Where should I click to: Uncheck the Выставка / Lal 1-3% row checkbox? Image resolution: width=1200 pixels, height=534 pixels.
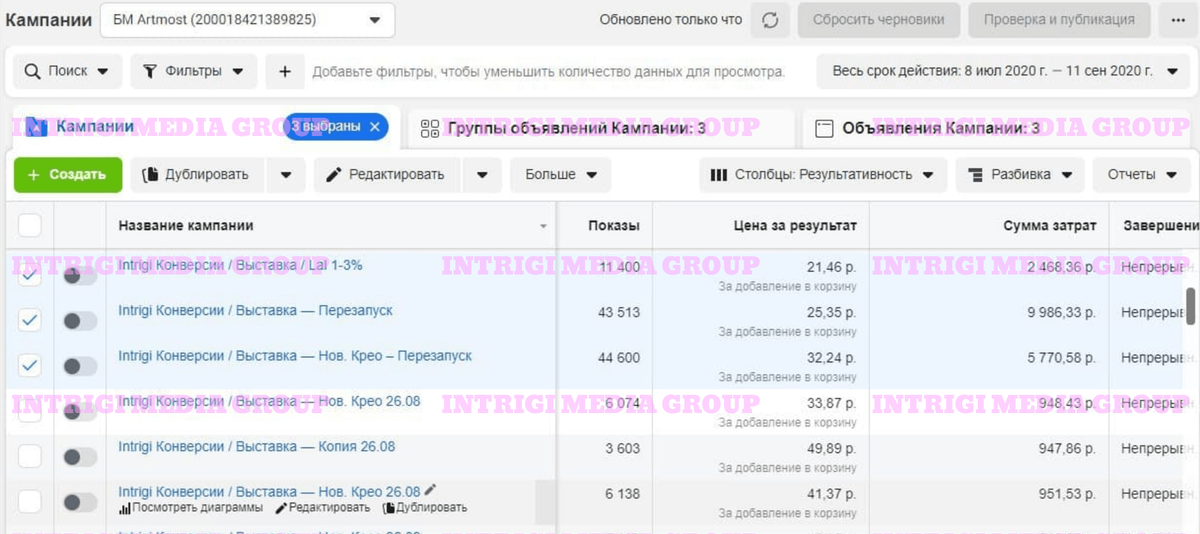[x=30, y=274]
